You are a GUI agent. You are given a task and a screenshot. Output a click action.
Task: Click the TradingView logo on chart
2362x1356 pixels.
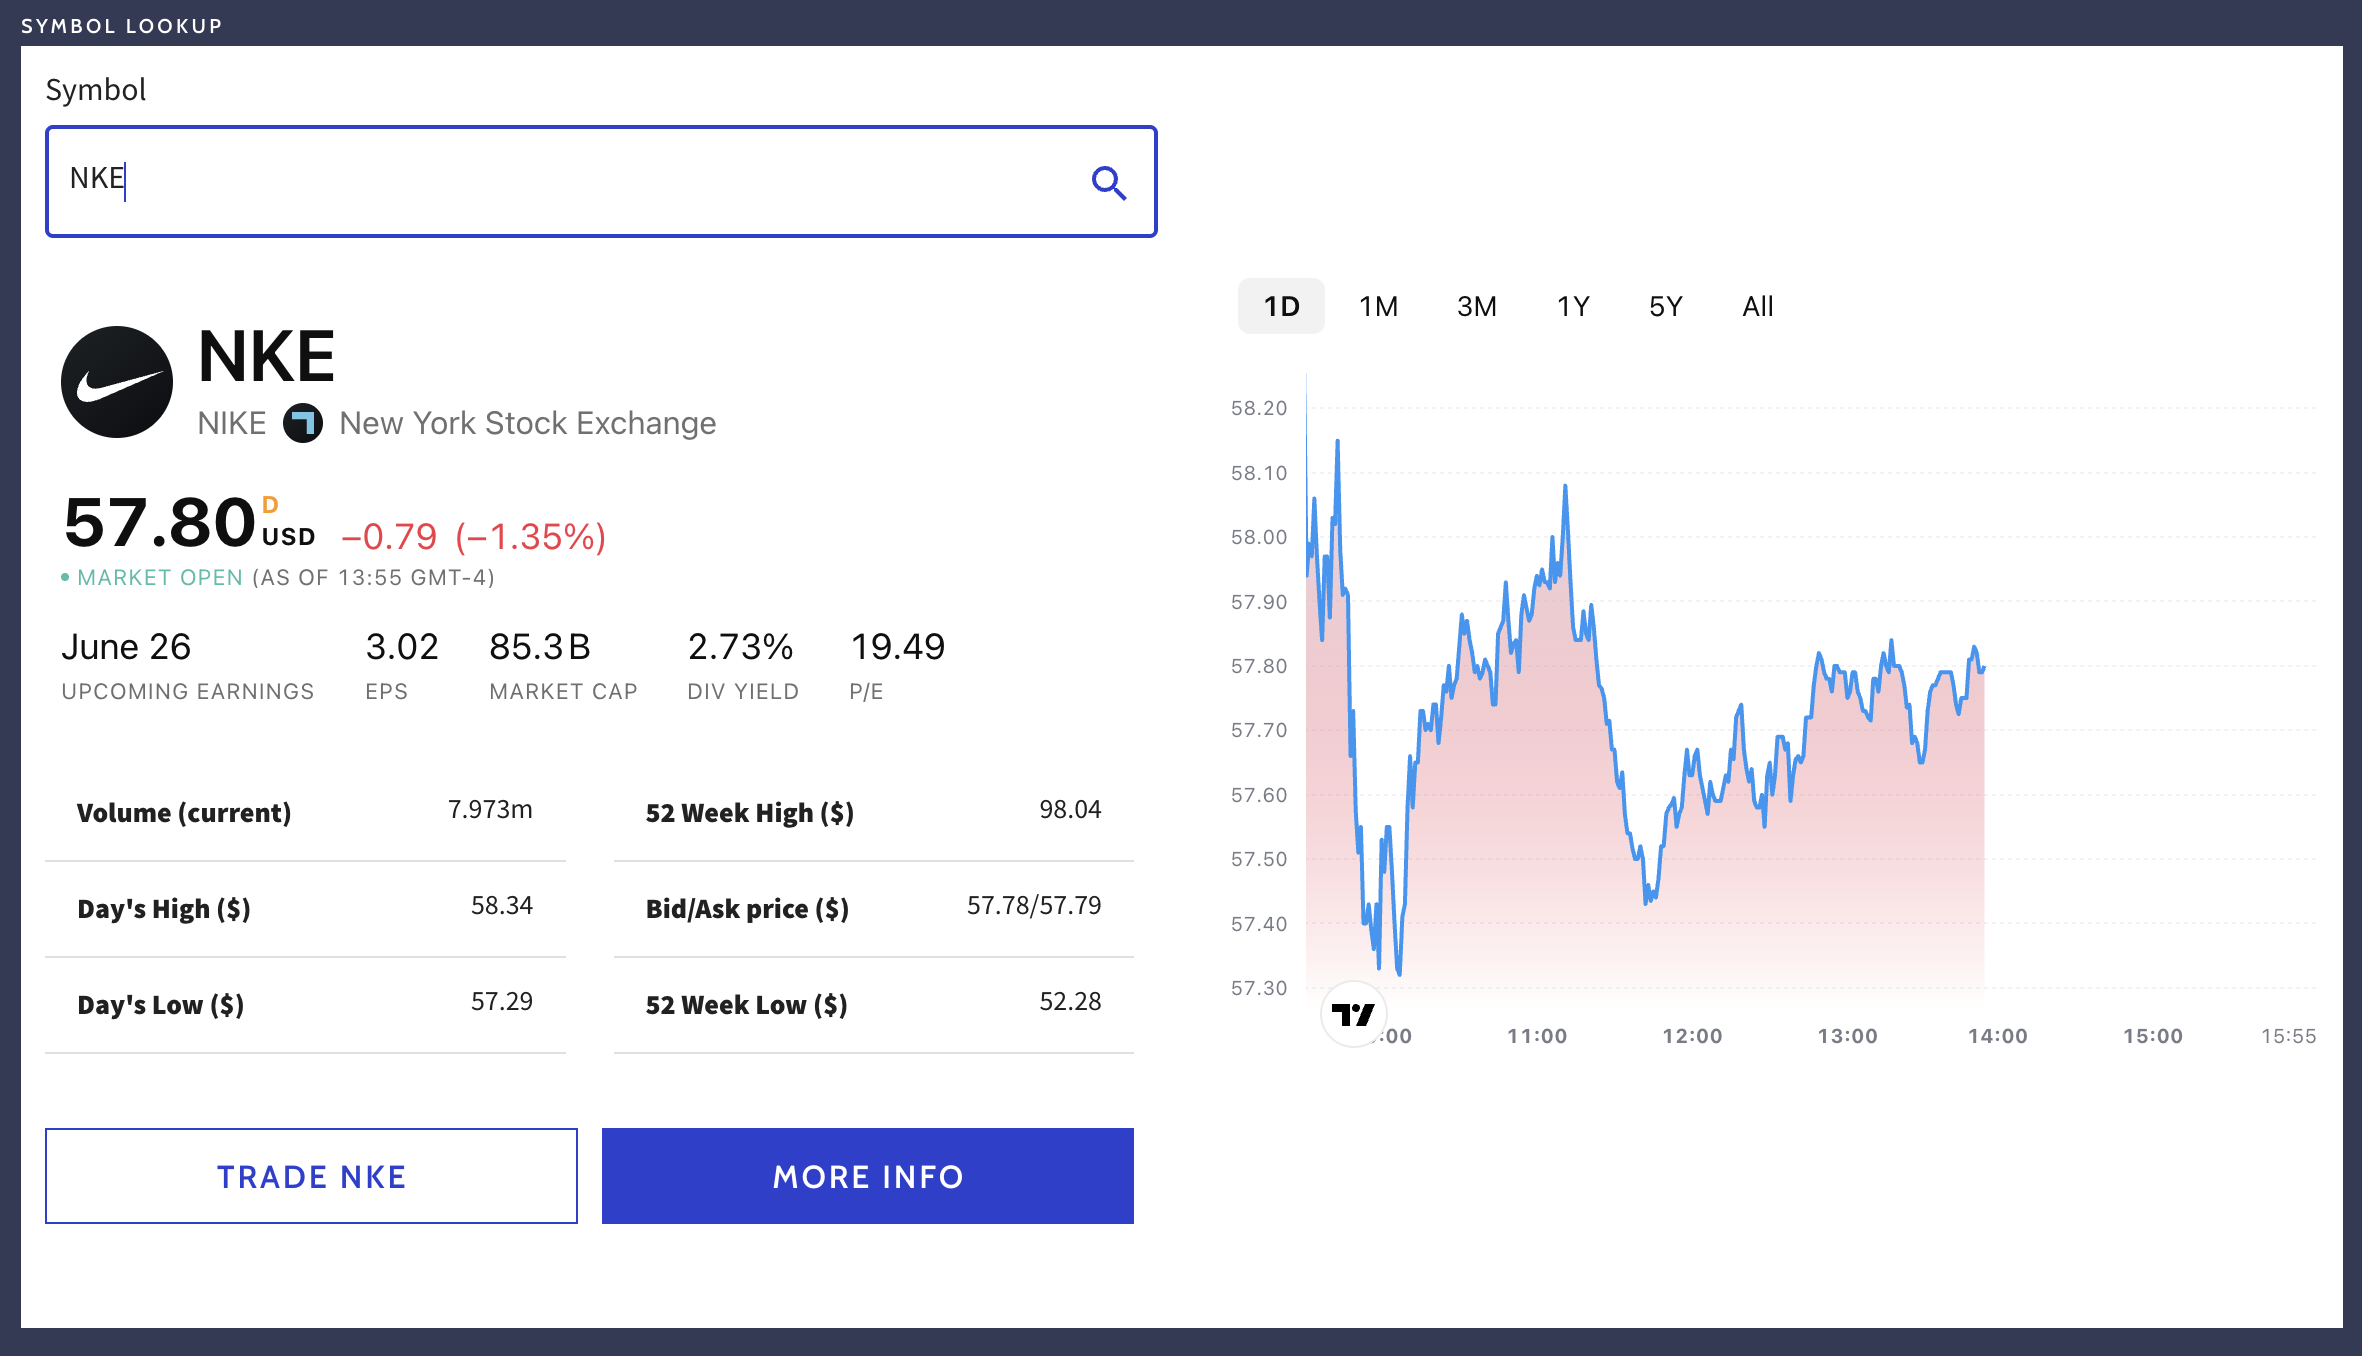[1354, 1015]
